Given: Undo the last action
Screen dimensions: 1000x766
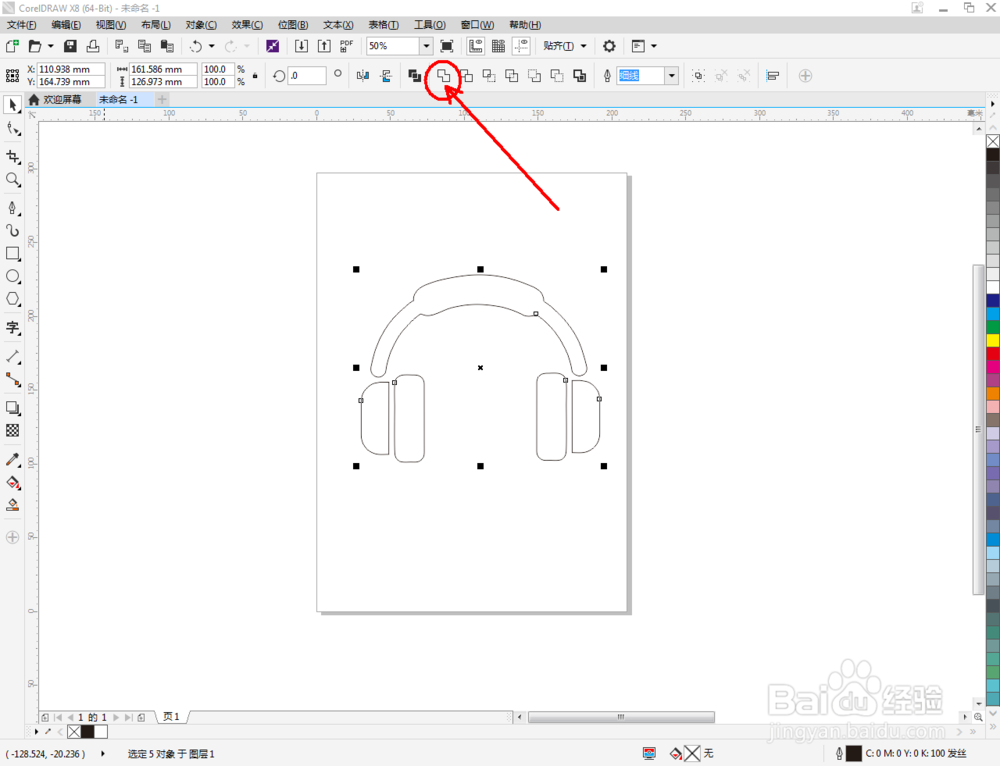Looking at the screenshot, I should click(x=196, y=46).
